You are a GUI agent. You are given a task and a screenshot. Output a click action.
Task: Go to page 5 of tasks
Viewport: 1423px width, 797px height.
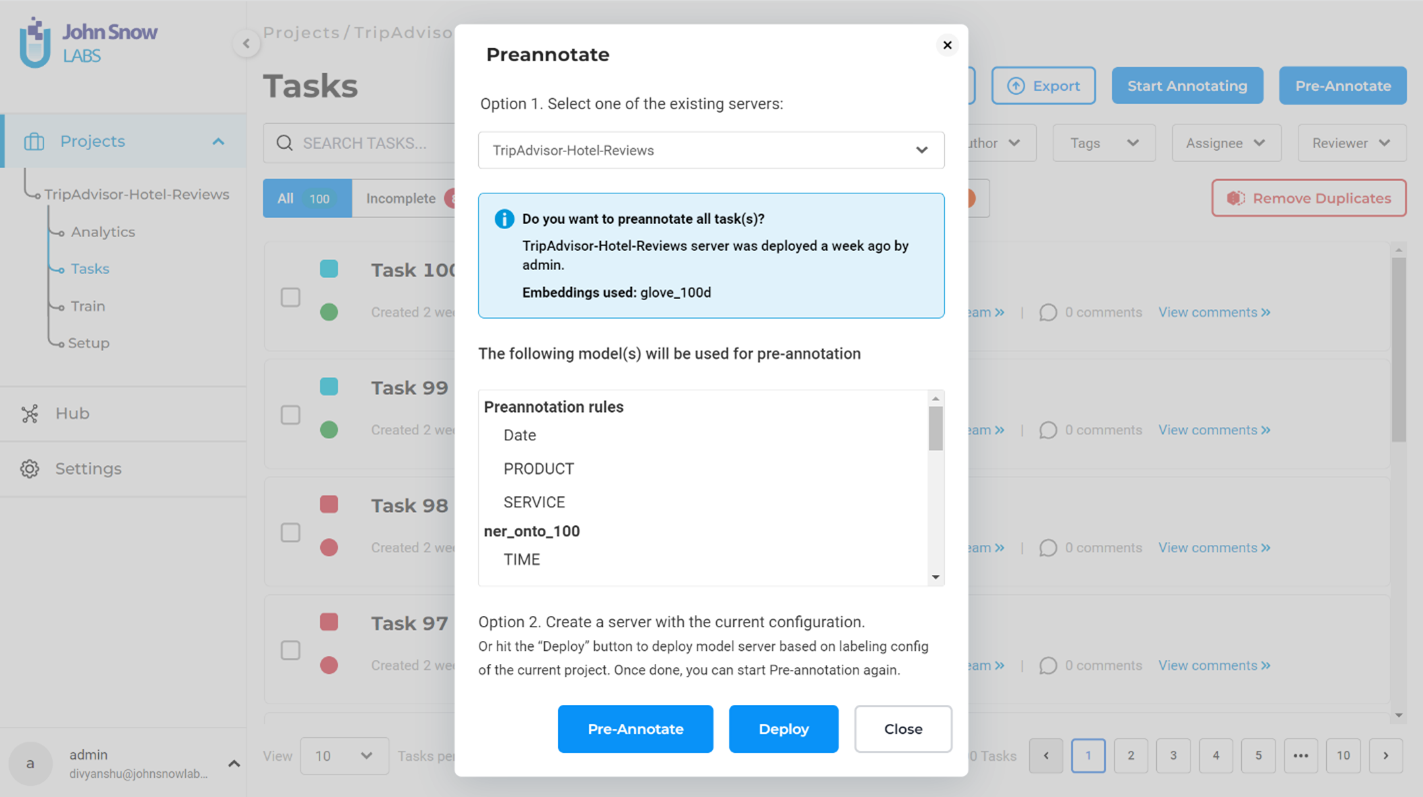click(1258, 756)
